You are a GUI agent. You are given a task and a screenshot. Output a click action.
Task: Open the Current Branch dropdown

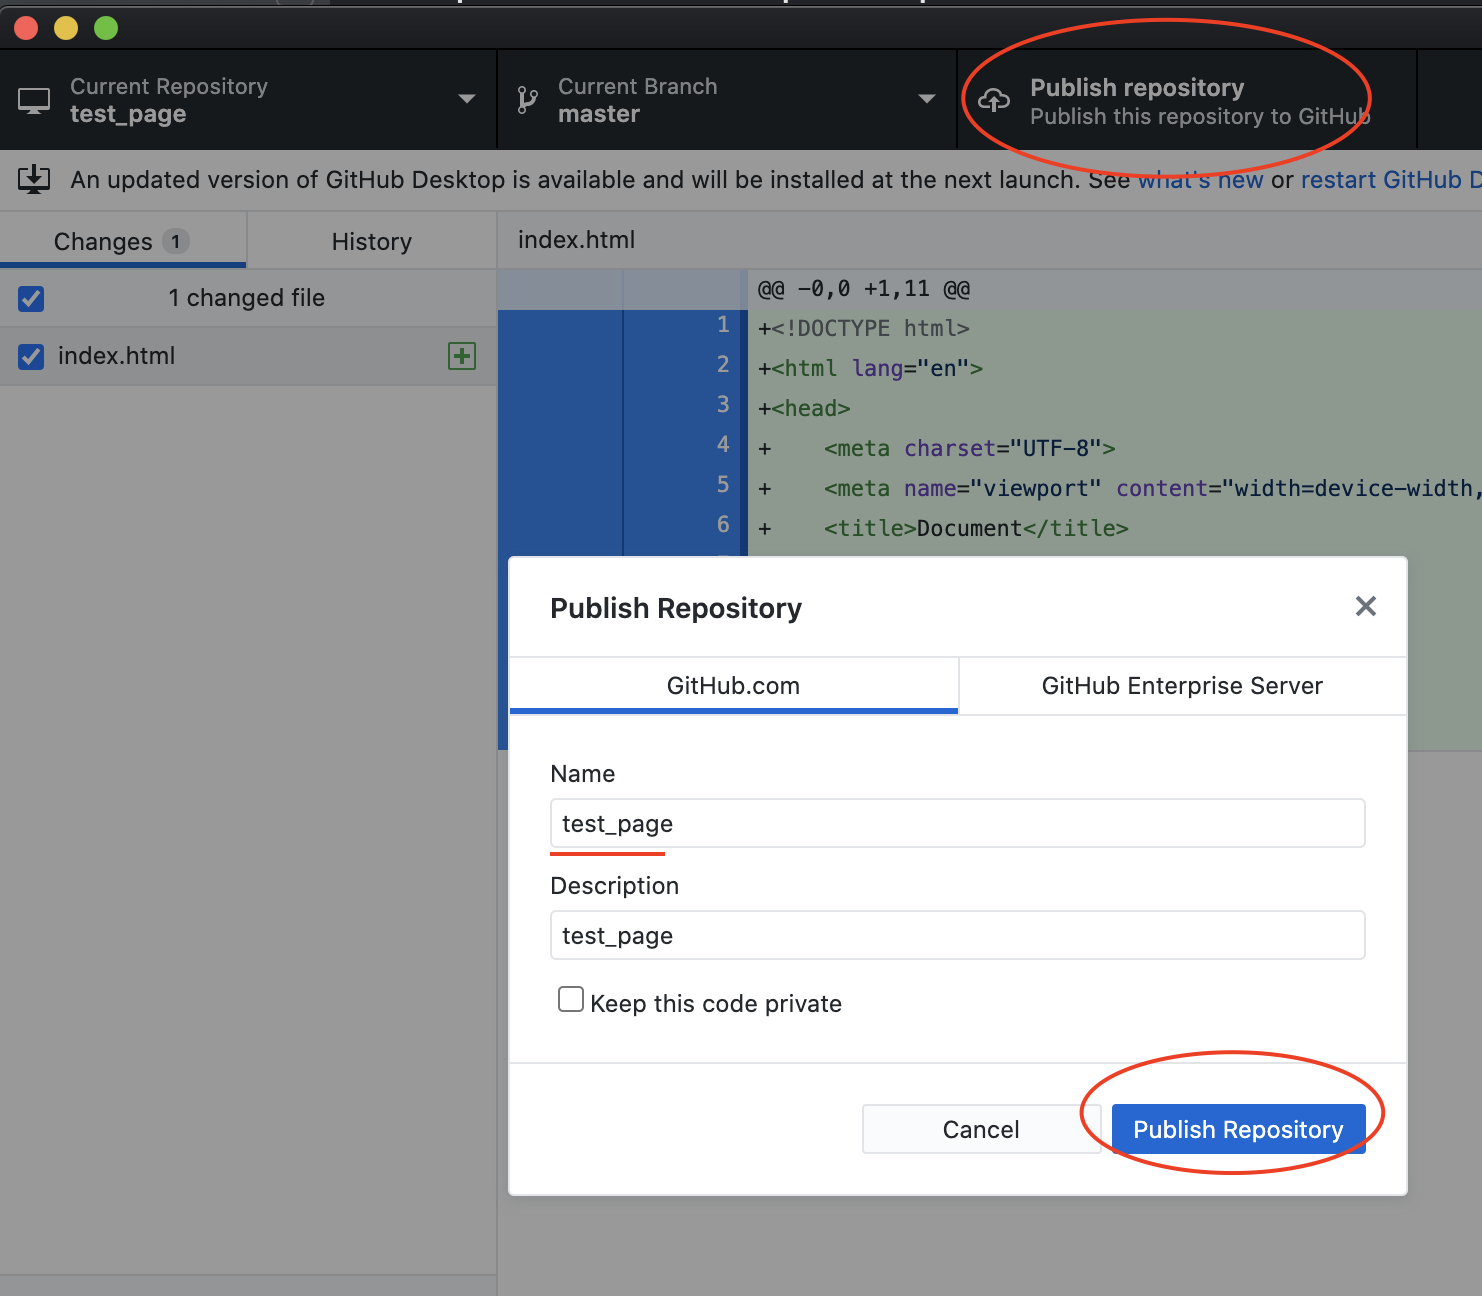pyautogui.click(x=925, y=99)
